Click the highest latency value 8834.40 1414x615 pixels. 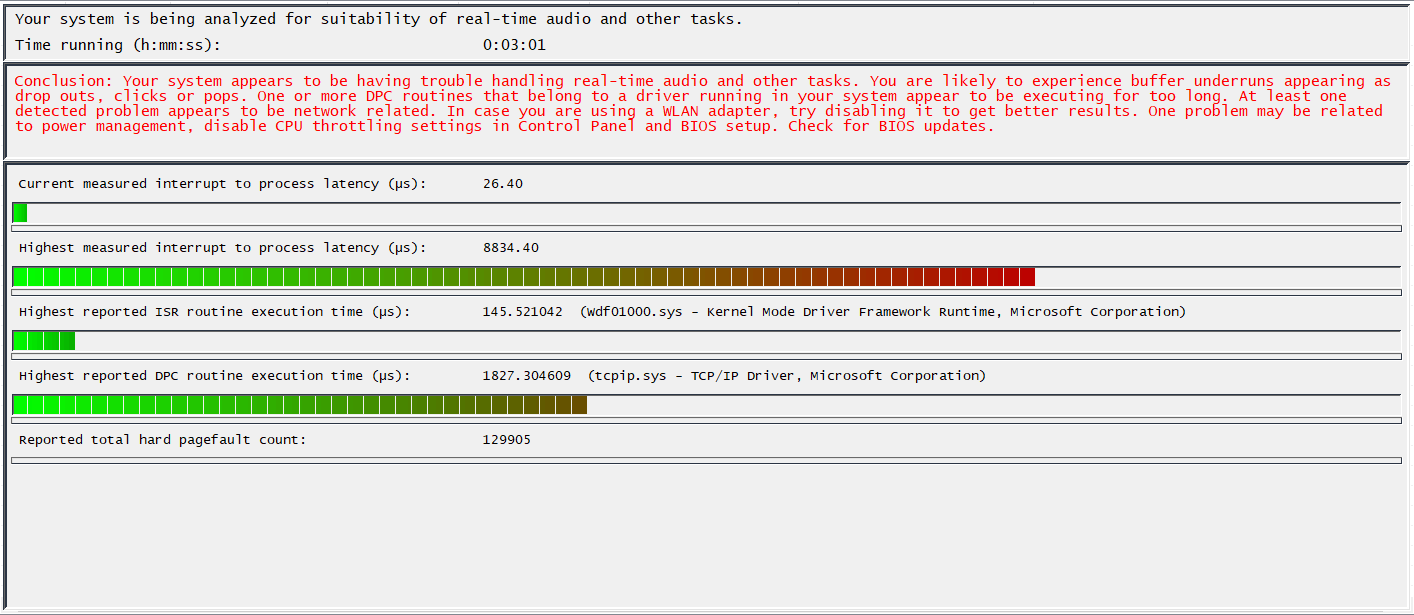click(x=510, y=248)
